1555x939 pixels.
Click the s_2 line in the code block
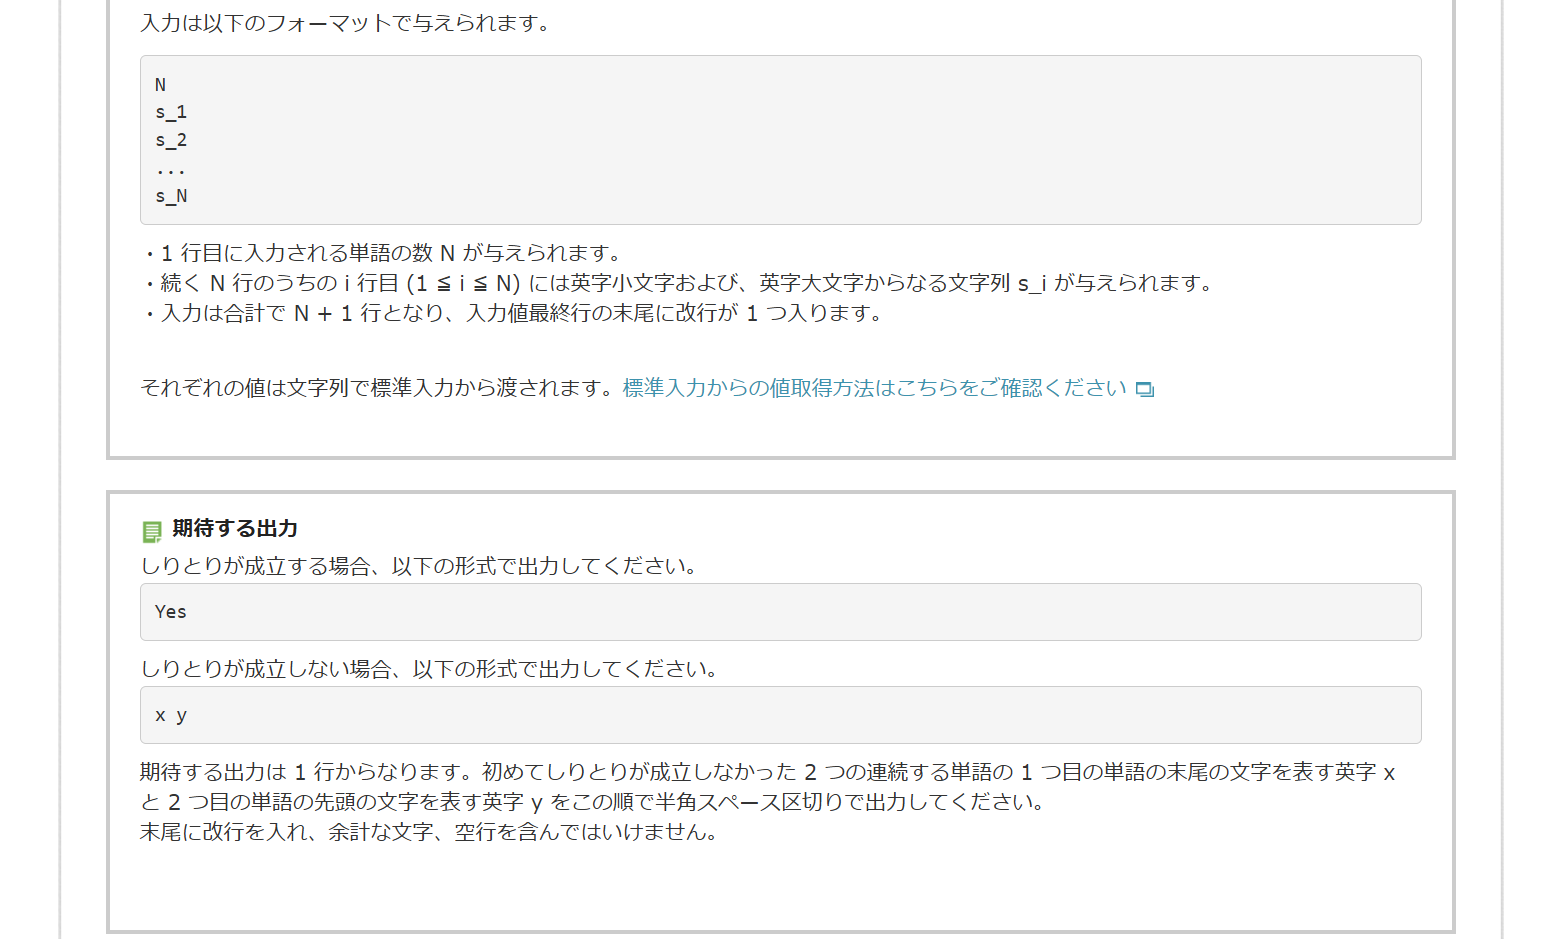171,140
